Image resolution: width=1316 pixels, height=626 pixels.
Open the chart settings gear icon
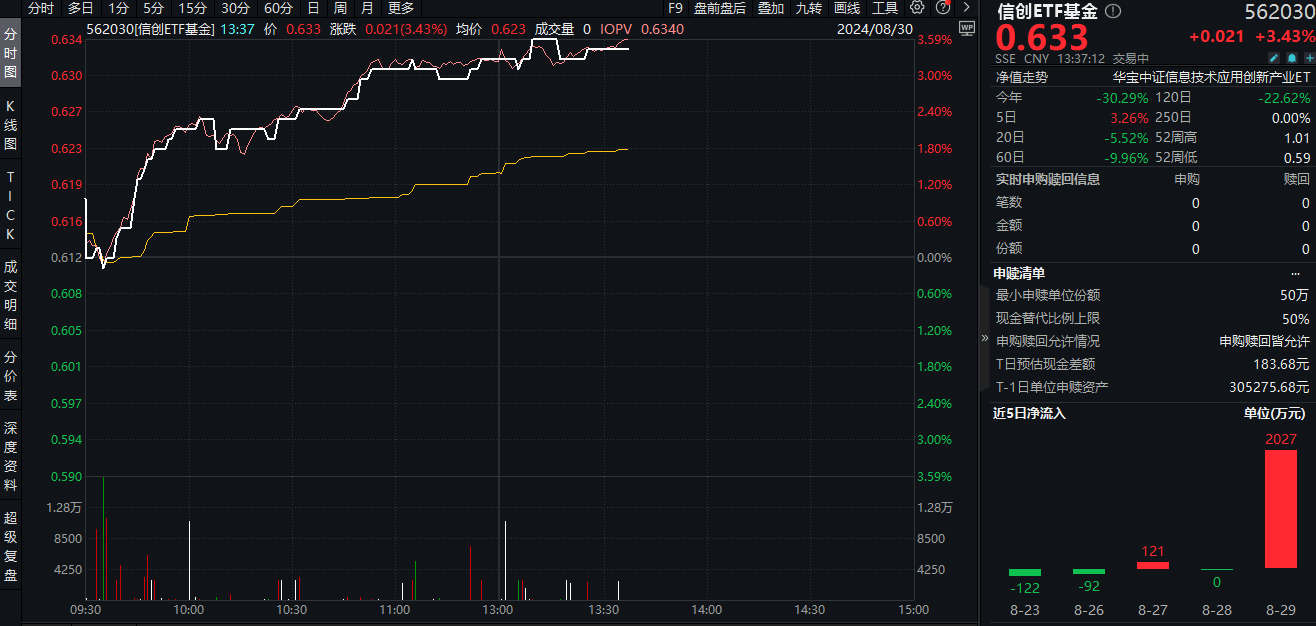[x=917, y=8]
